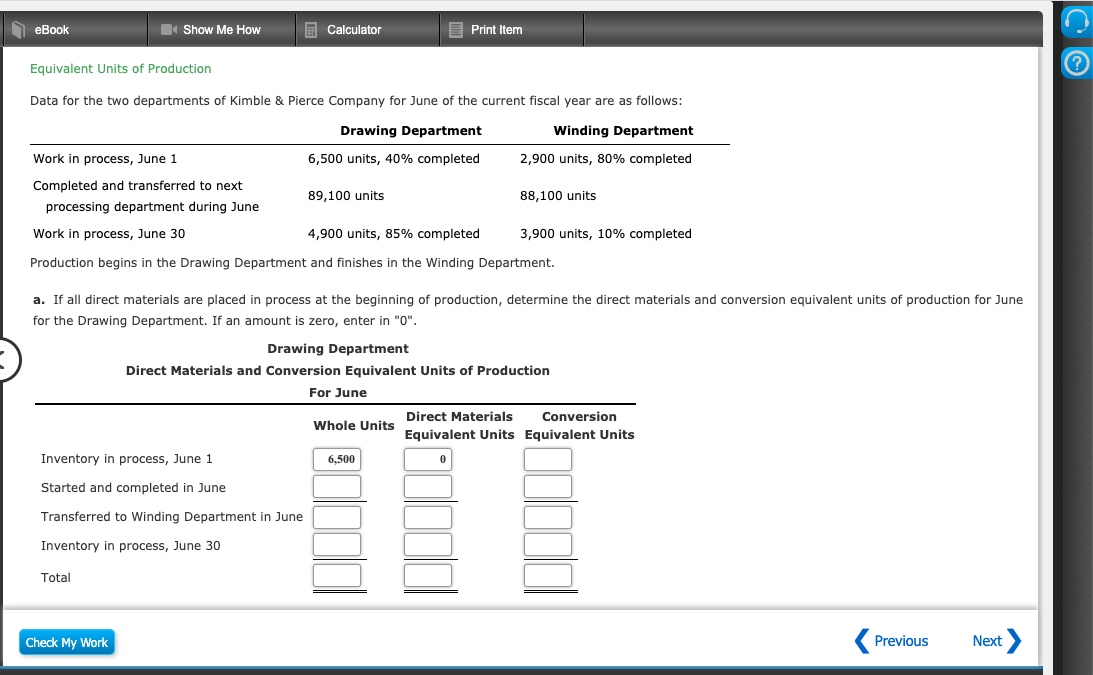Image resolution: width=1093 pixels, height=675 pixels.
Task: Select the Calculator tab label
Action: click(354, 30)
